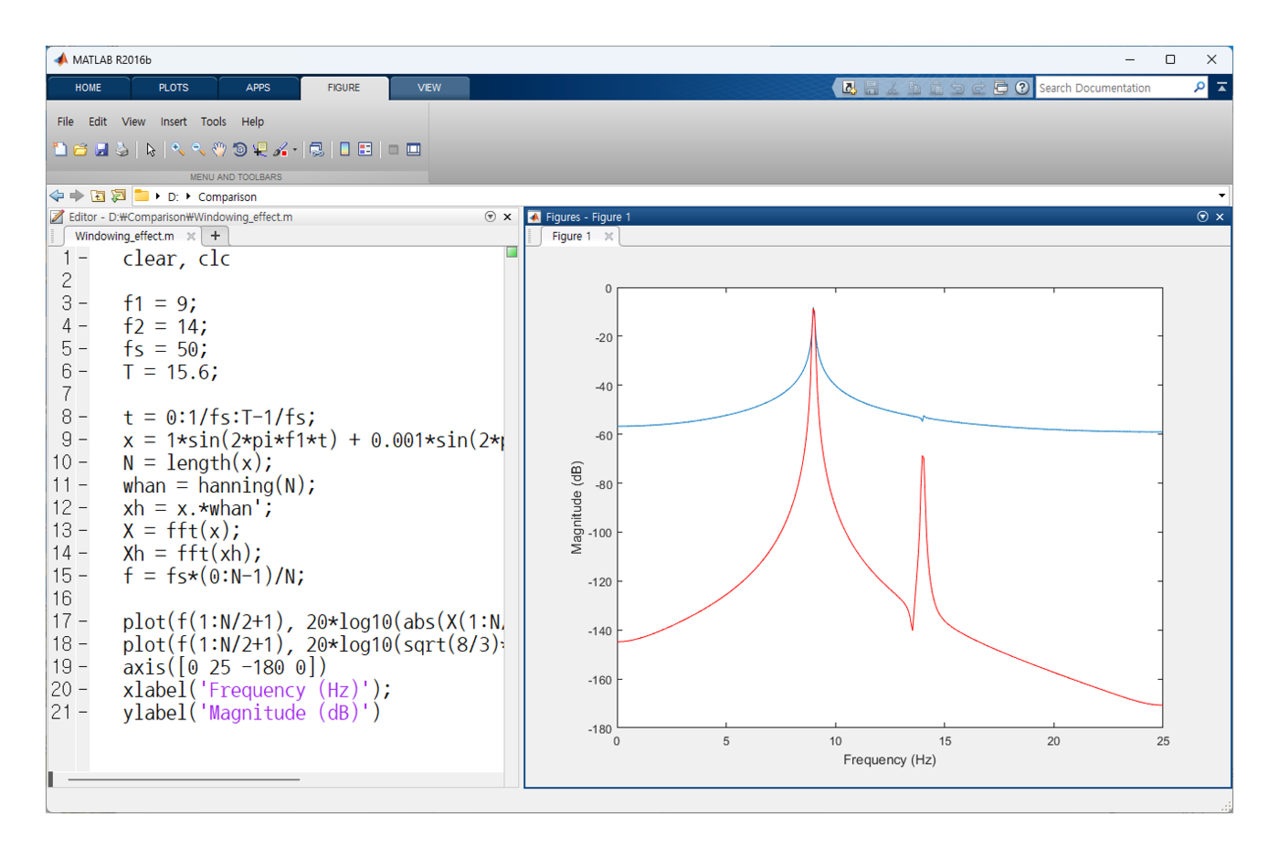Click the Comparison folder in path
The width and height of the screenshot is (1279, 859).
click(x=227, y=197)
